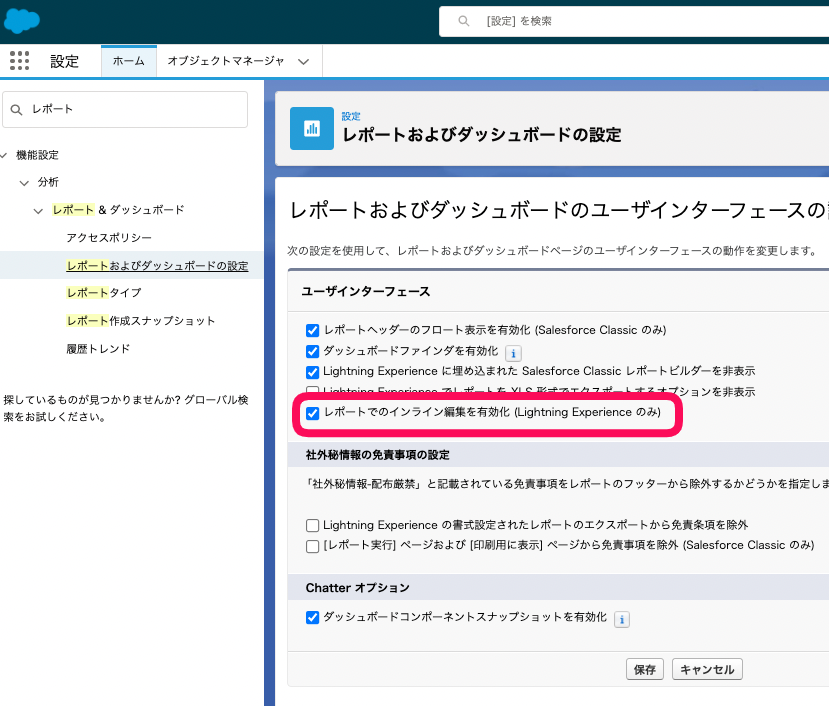Click the sidebar quick find field containing レポート
This screenshot has height=706, width=829.
coord(125,109)
